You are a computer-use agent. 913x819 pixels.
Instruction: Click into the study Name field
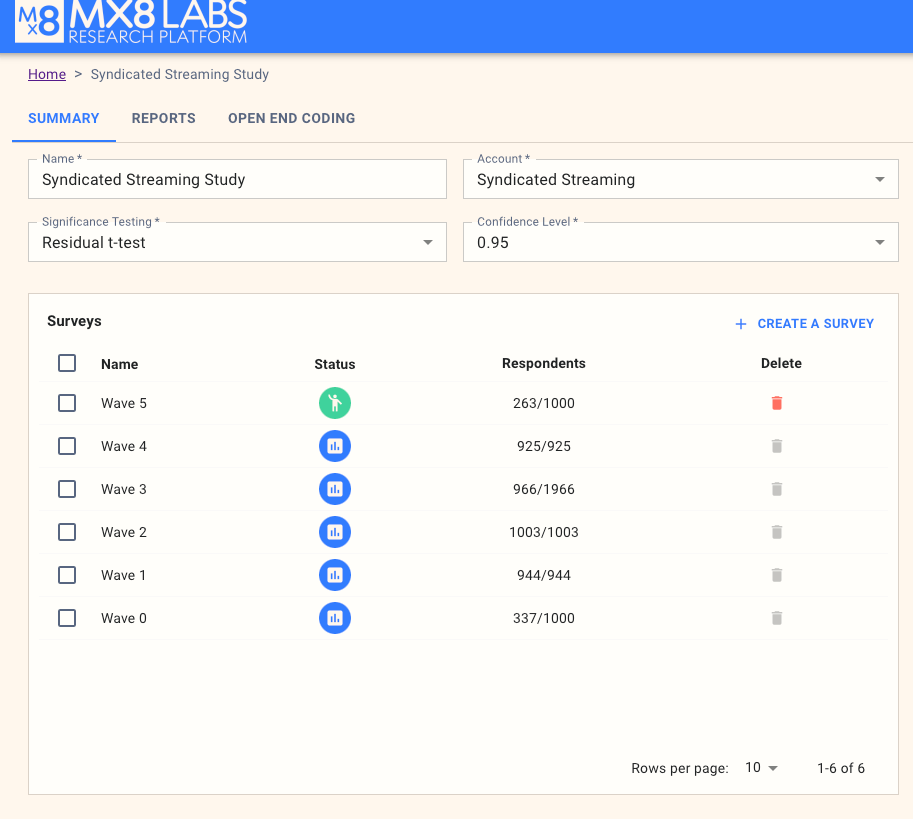tap(237, 180)
